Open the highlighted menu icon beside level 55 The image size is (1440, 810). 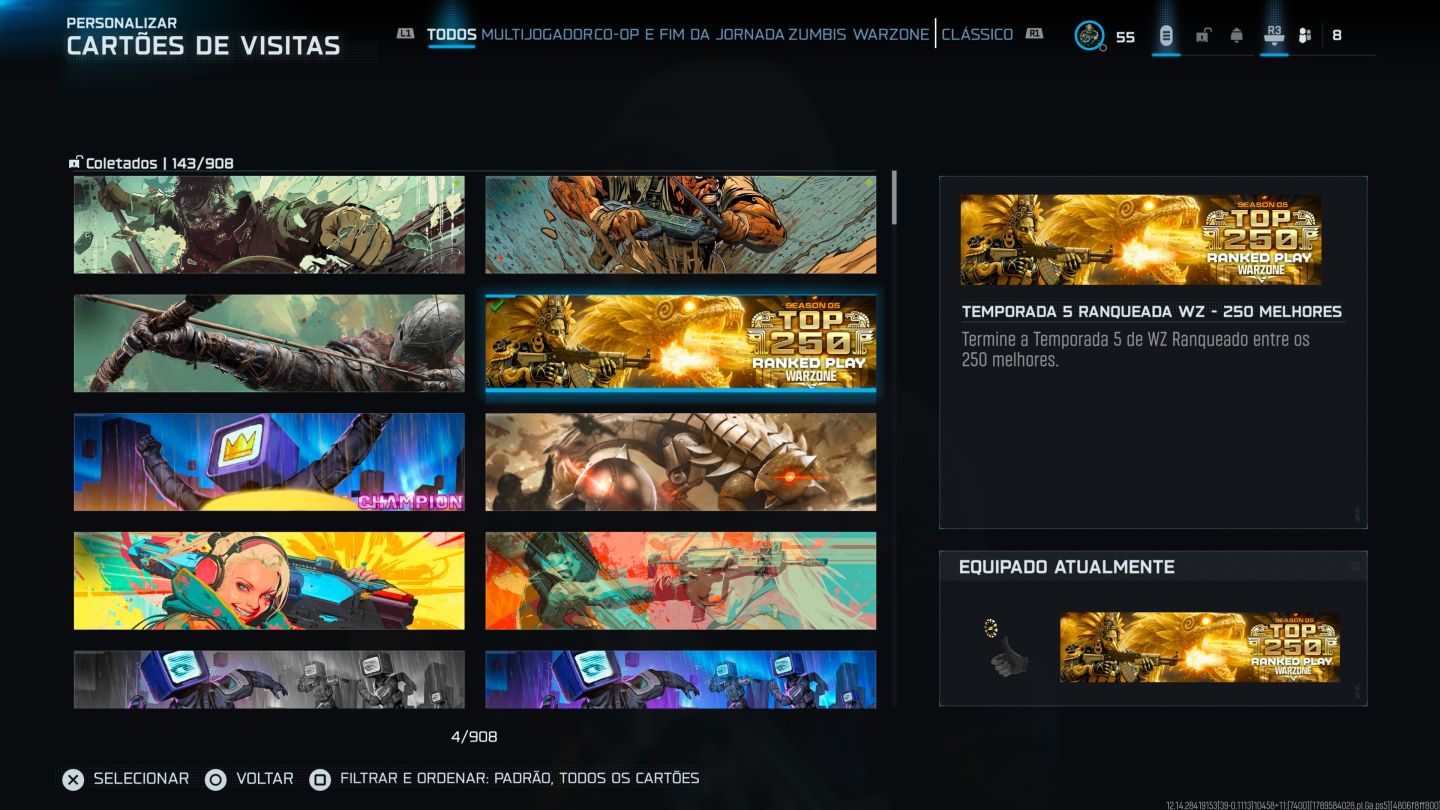(x=1166, y=36)
